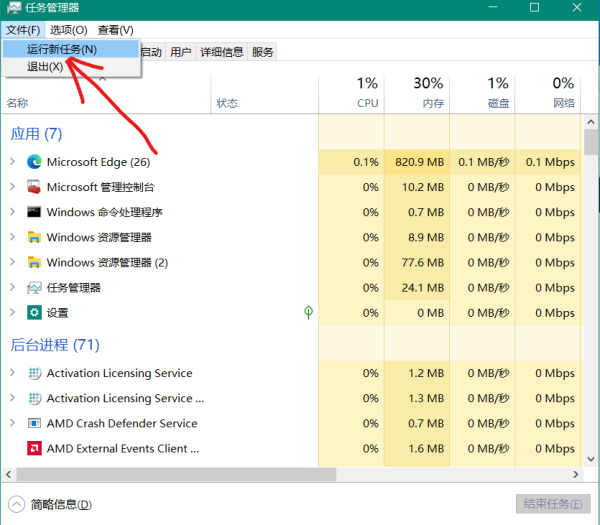The width and height of the screenshot is (600, 525).
Task: Collapse to 简略信息 view
Action: coord(52,504)
